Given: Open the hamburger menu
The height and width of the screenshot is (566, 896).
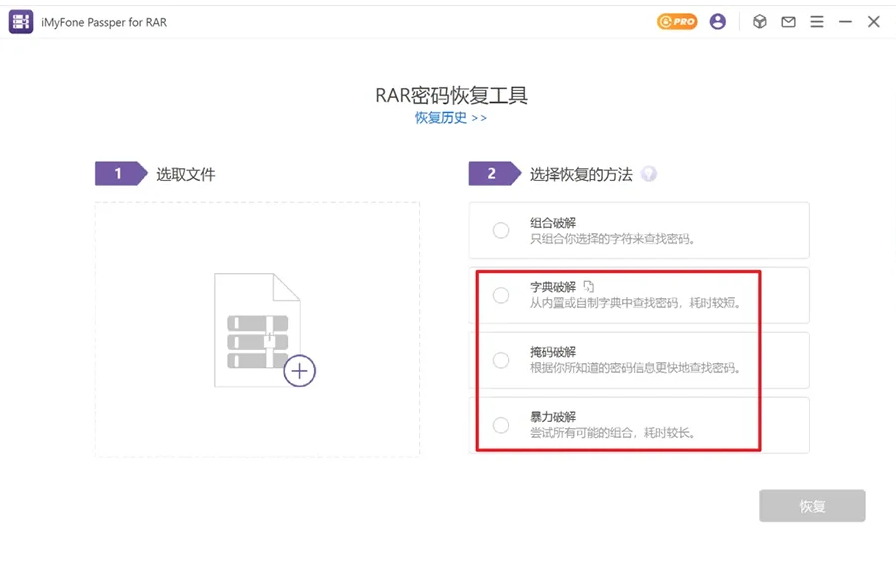Looking at the screenshot, I should click(817, 21).
